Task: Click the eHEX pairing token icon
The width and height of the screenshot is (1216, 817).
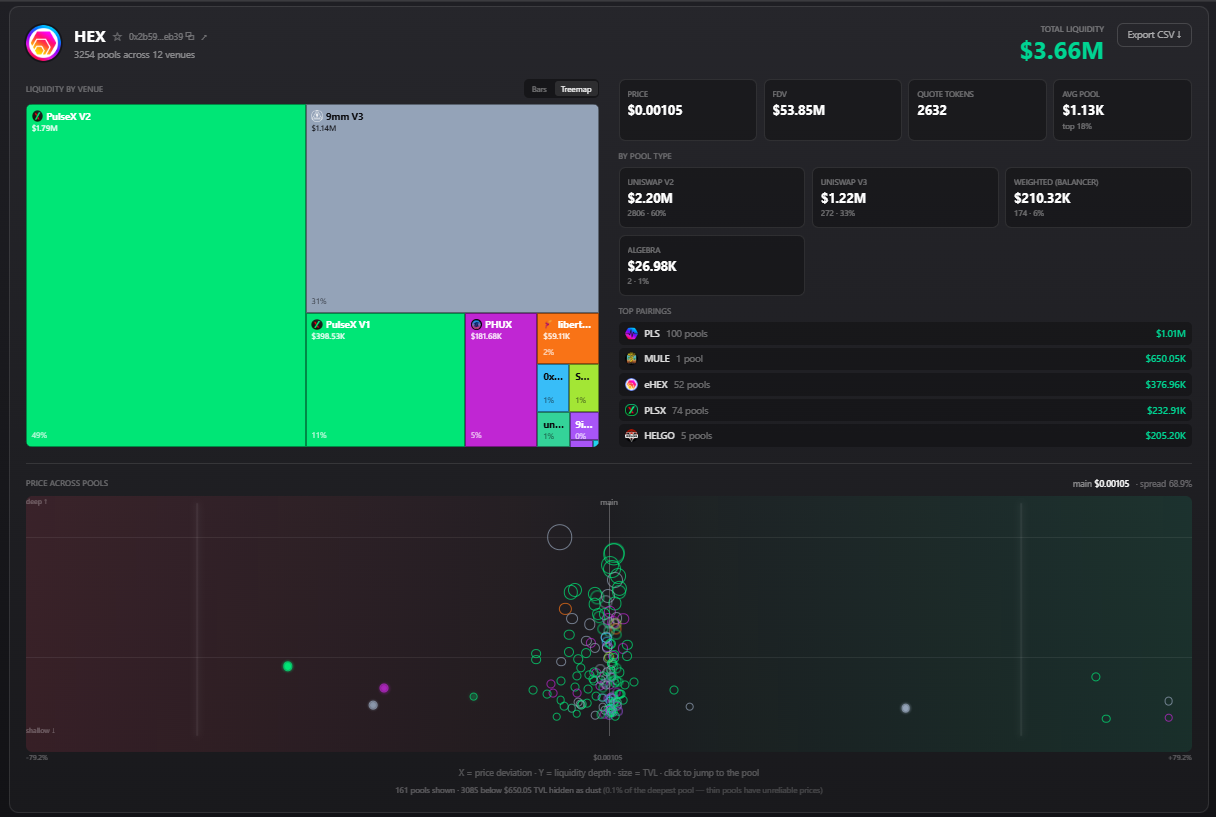Action: (631, 384)
